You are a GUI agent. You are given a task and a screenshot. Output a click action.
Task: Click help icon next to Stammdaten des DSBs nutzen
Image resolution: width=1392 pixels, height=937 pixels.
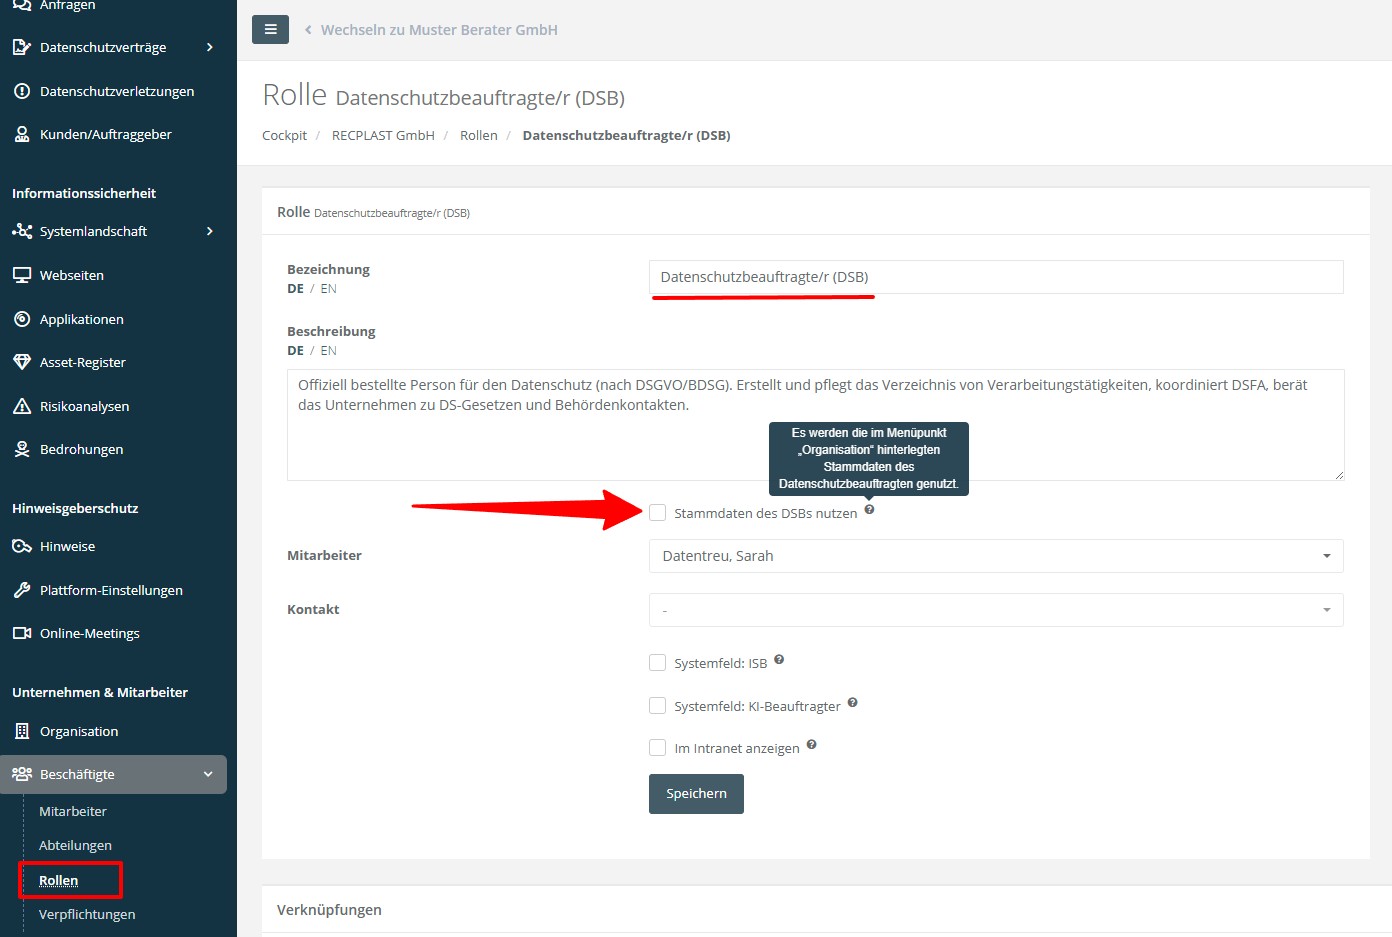tap(869, 510)
